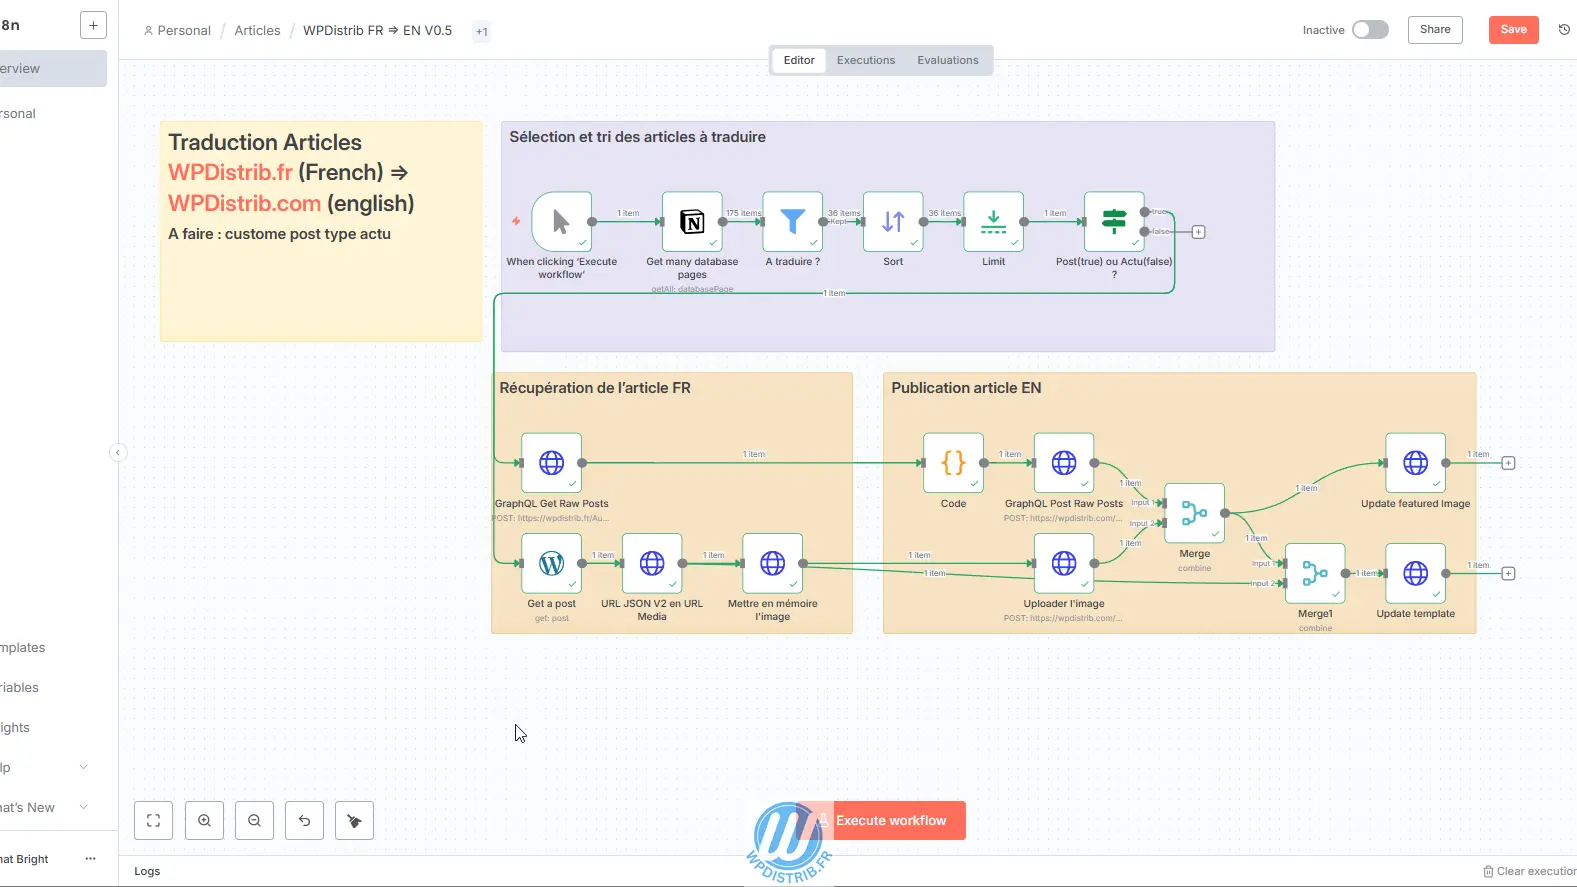The width and height of the screenshot is (1577, 887).
Task: Add node after 'Update featured Image' output
Action: [x=1508, y=463]
